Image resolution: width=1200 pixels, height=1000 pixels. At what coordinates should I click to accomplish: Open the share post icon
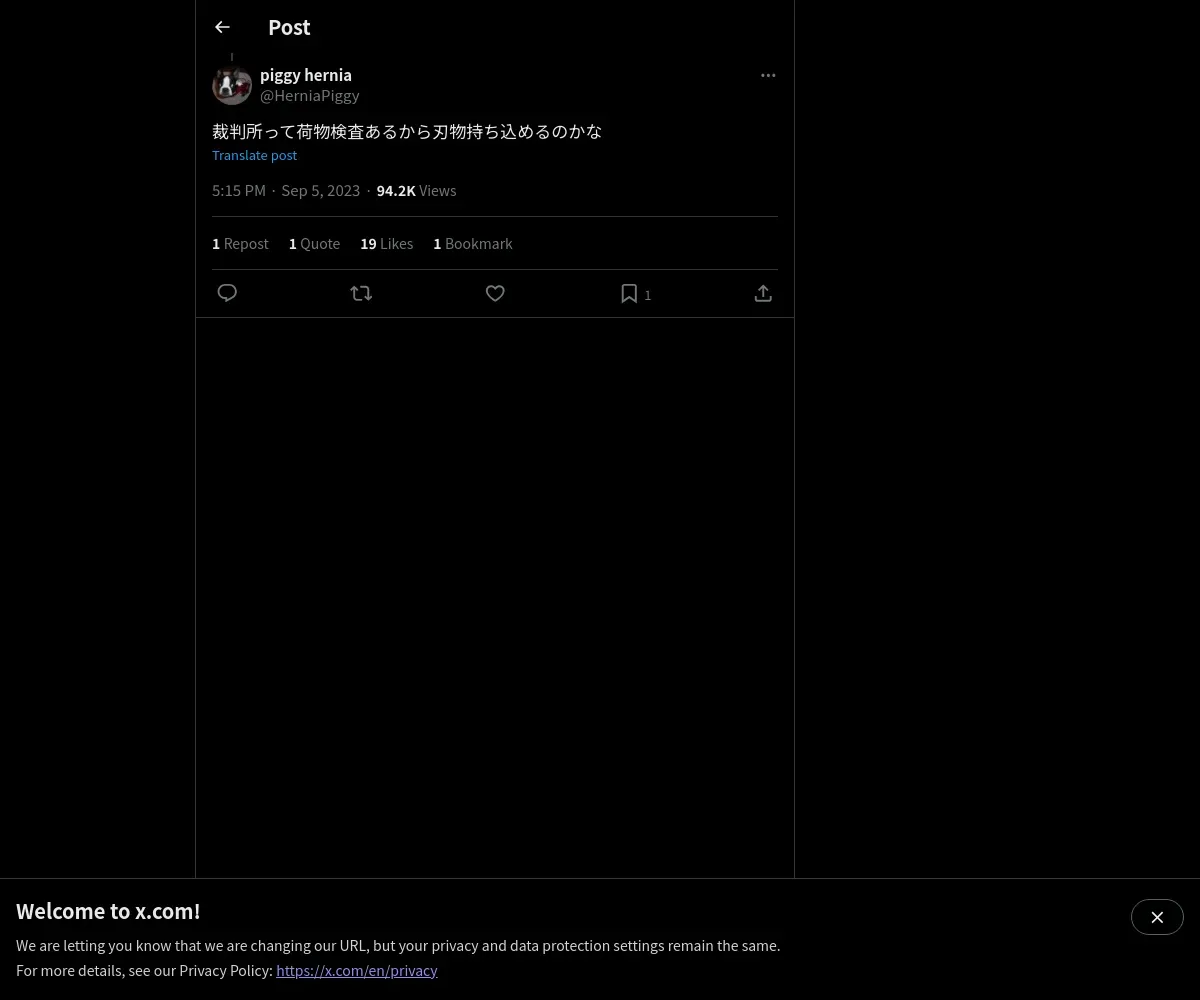(x=763, y=293)
